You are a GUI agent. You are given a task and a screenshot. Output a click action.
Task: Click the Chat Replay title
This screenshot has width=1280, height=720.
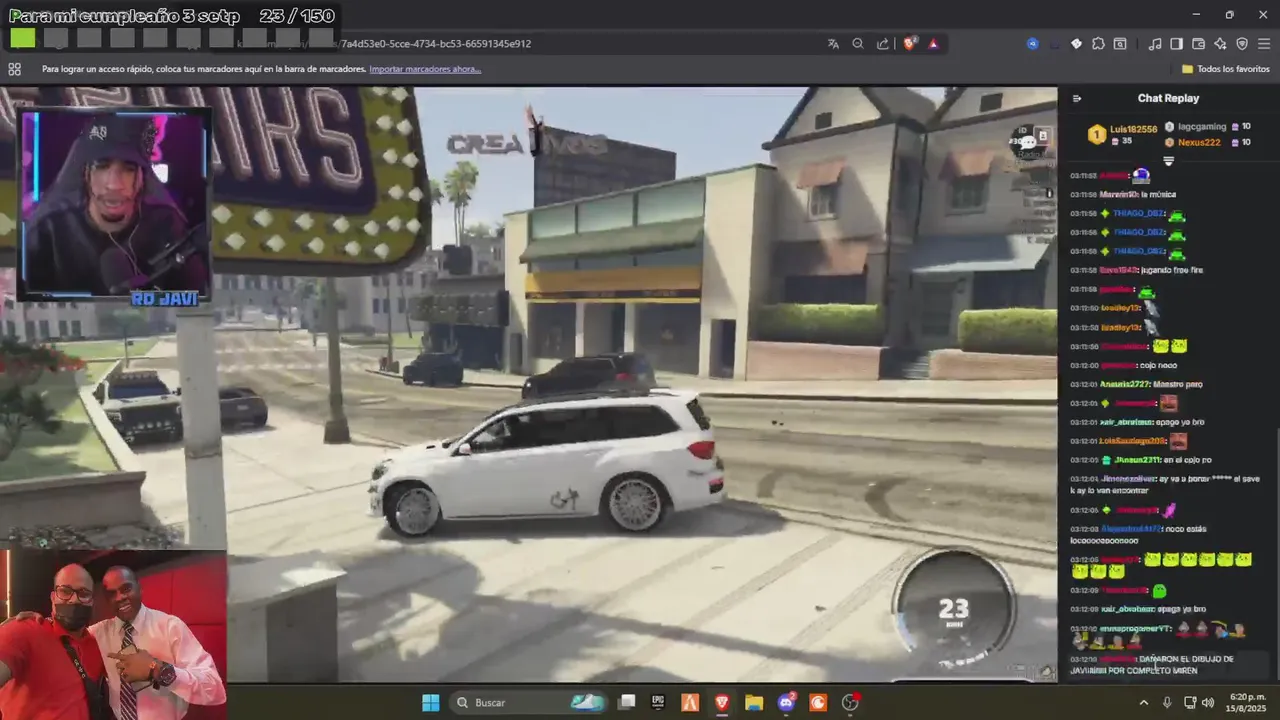1168,98
